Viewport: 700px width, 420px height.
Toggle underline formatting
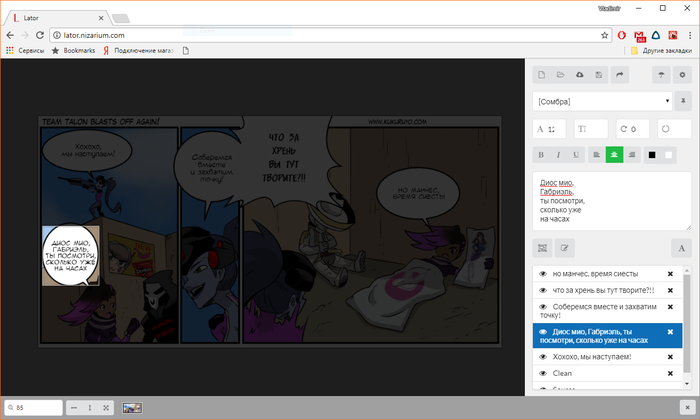tap(576, 155)
